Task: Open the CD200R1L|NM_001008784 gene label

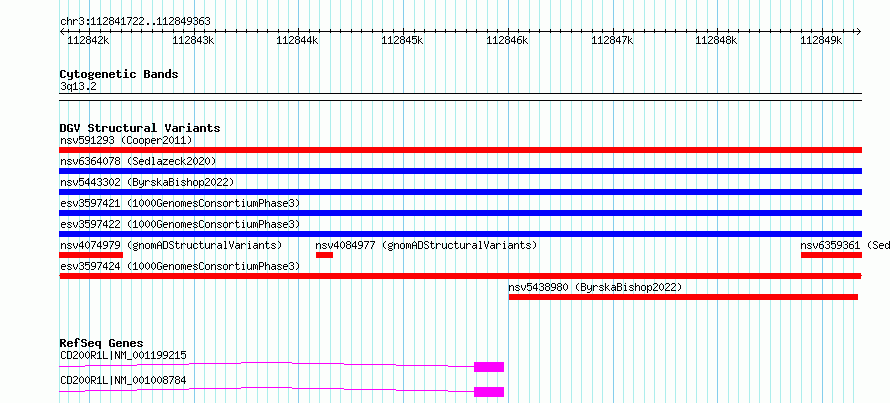Action: click(x=123, y=380)
